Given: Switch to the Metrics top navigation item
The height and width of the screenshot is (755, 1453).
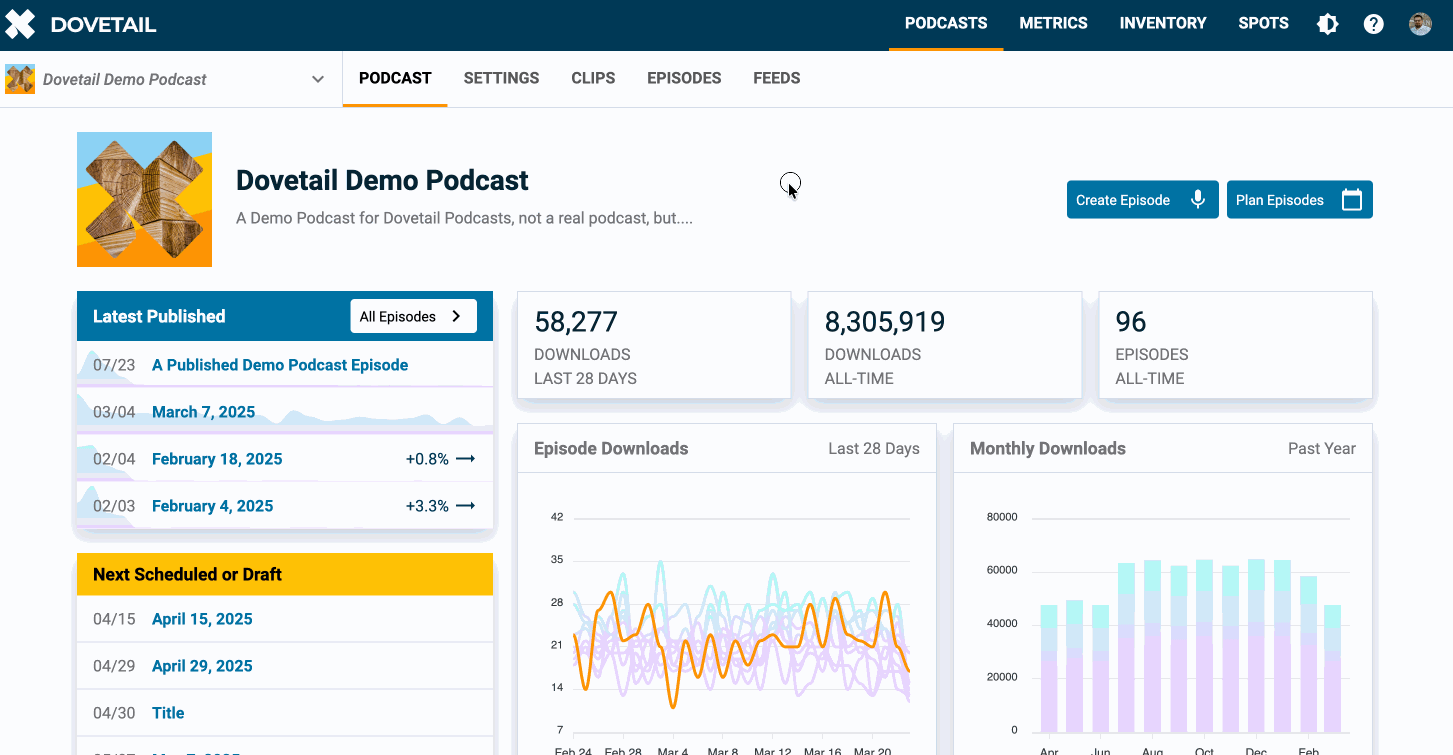Looking at the screenshot, I should point(1053,23).
